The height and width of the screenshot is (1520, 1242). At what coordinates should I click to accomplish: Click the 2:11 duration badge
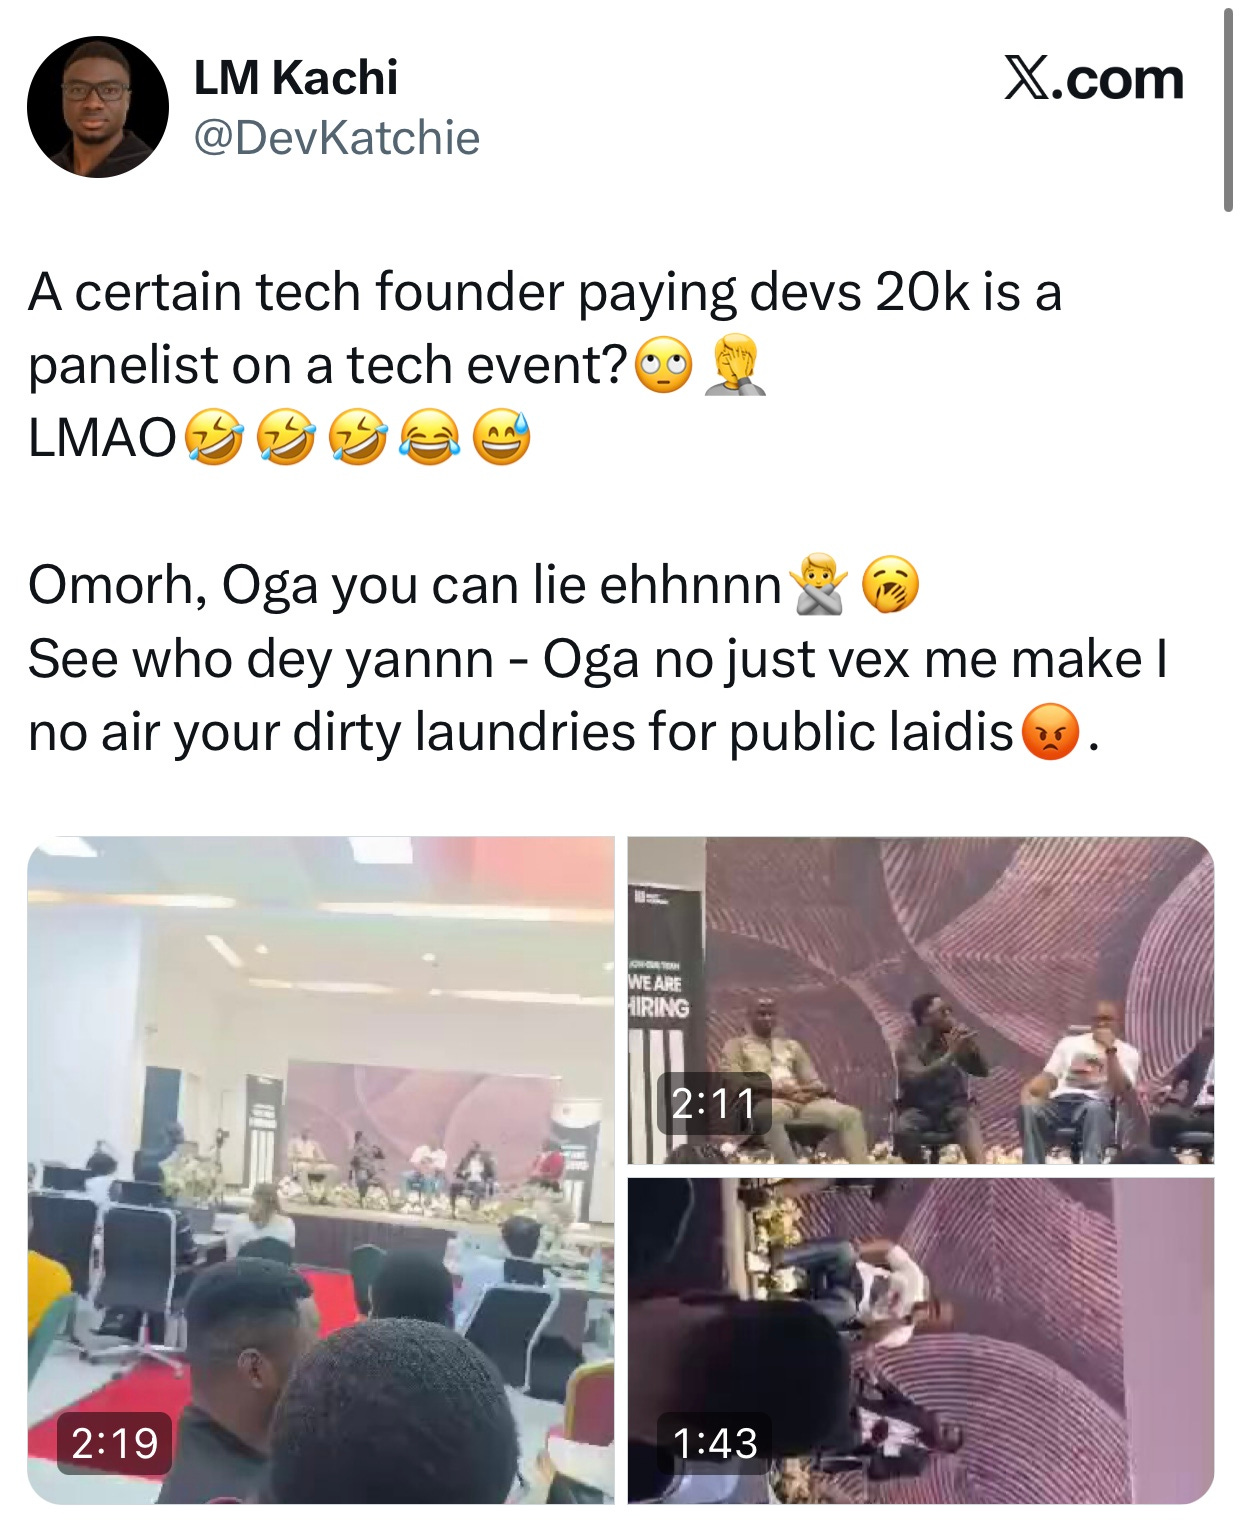(714, 1103)
